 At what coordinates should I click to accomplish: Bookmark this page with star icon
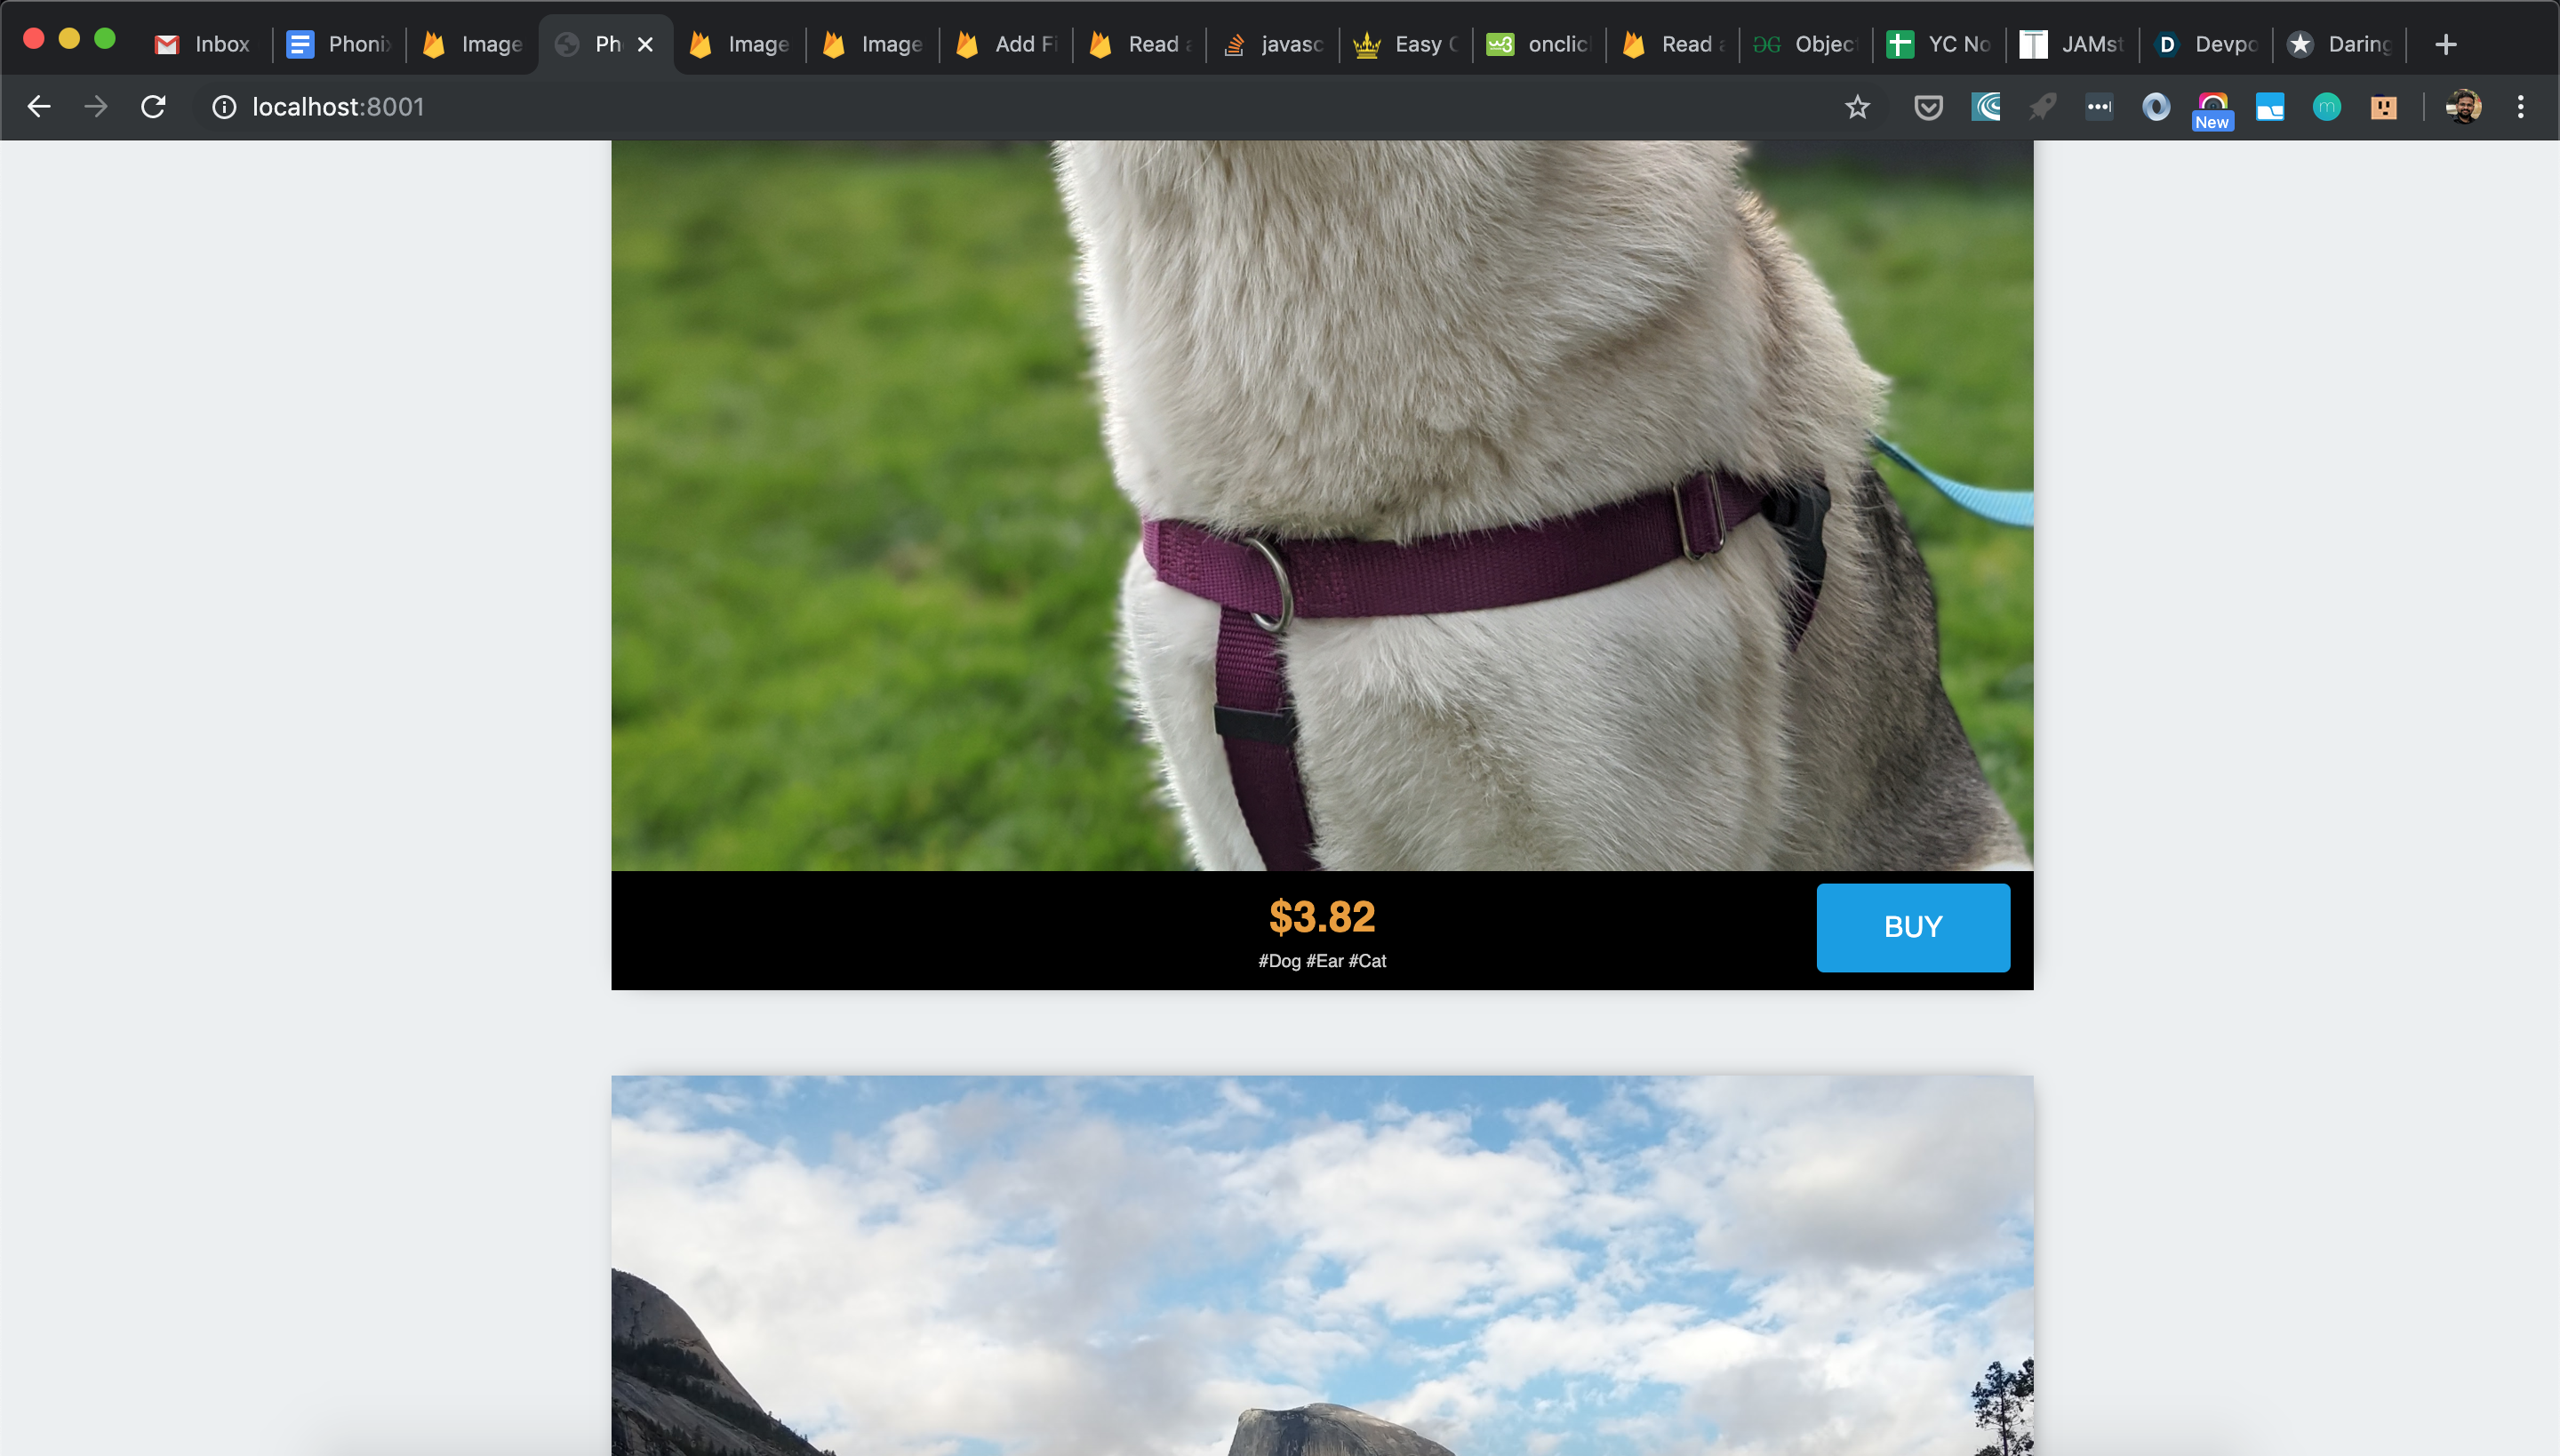tap(1857, 107)
